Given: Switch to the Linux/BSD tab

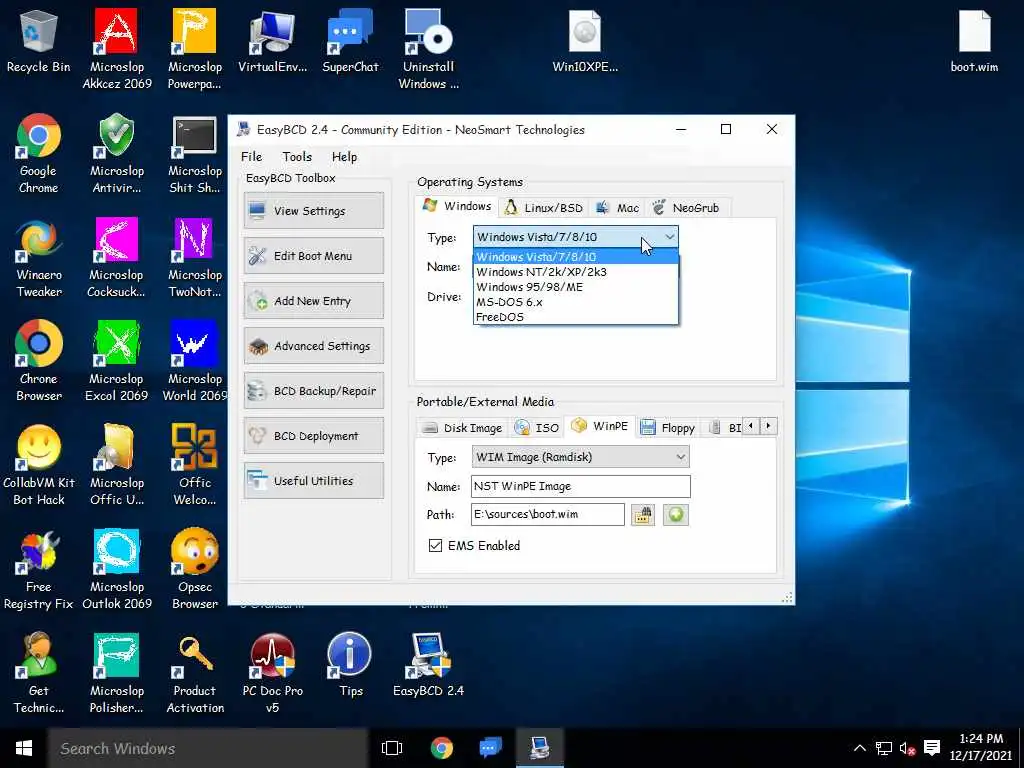Looking at the screenshot, I should click(544, 208).
